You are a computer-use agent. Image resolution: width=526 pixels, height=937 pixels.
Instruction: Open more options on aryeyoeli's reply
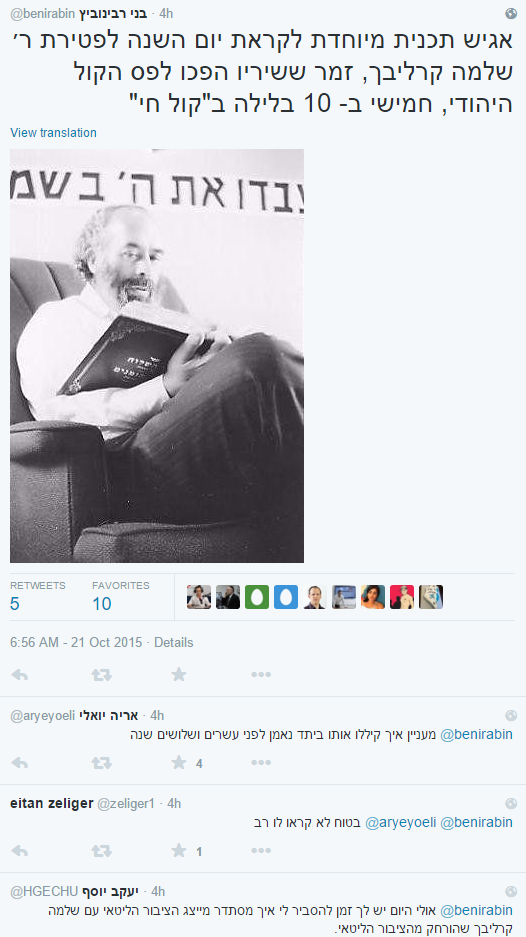pyautogui.click(x=261, y=763)
